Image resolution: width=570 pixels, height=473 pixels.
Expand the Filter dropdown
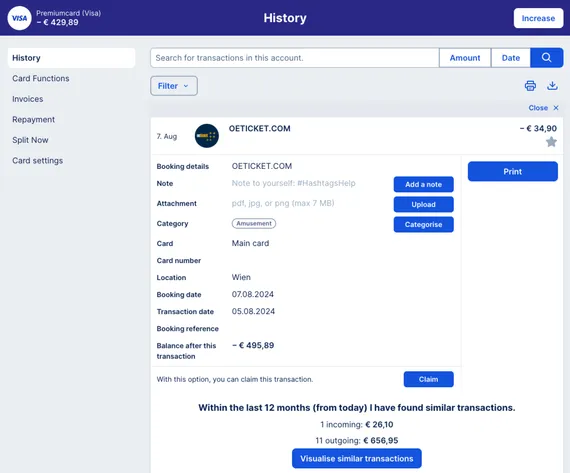click(x=174, y=86)
